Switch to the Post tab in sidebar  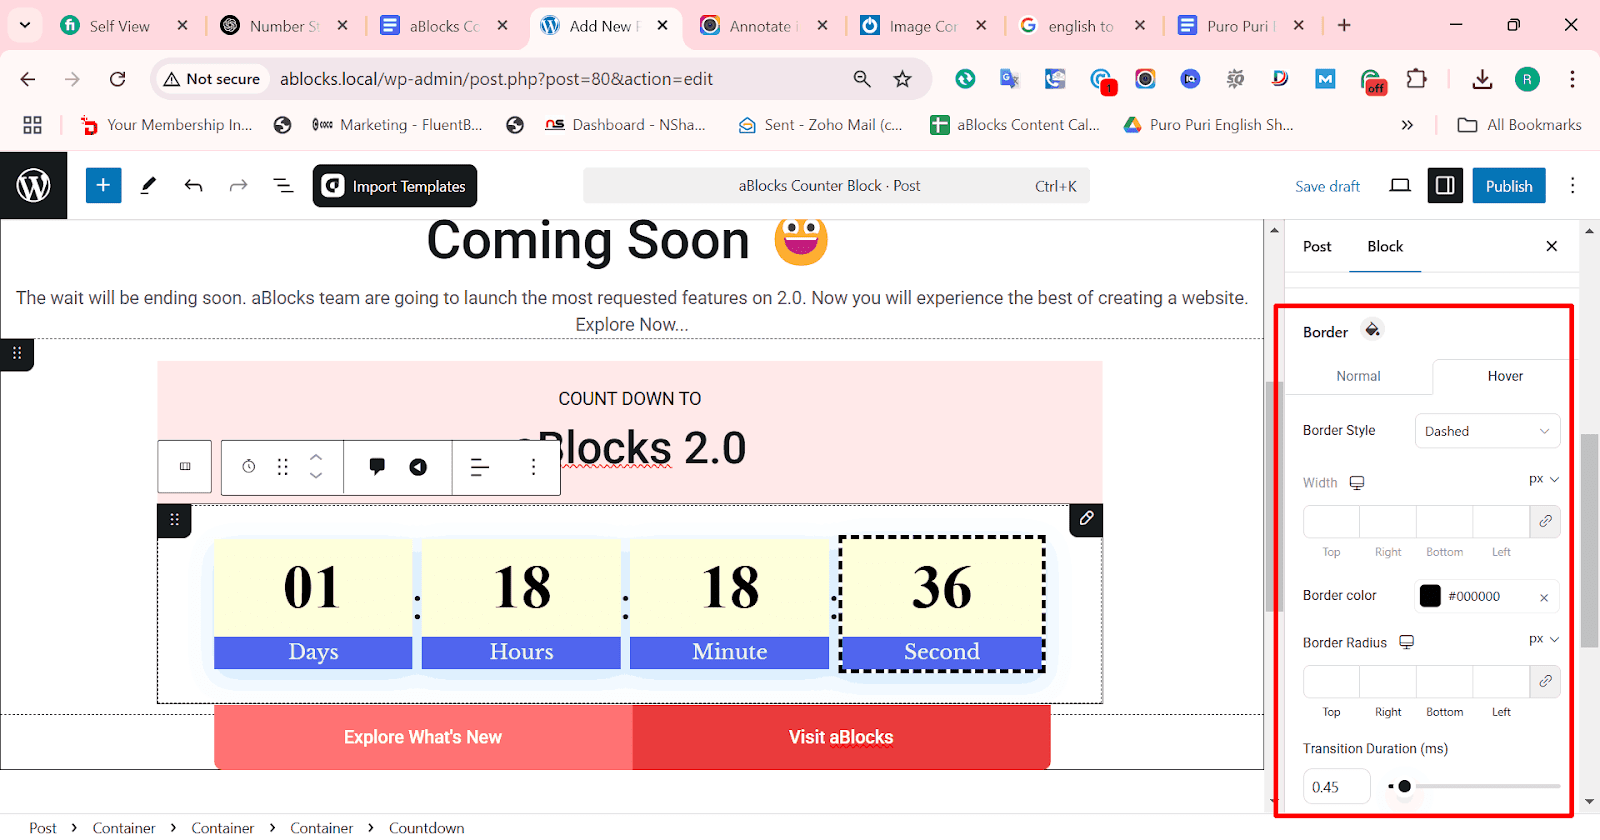coord(1317,246)
